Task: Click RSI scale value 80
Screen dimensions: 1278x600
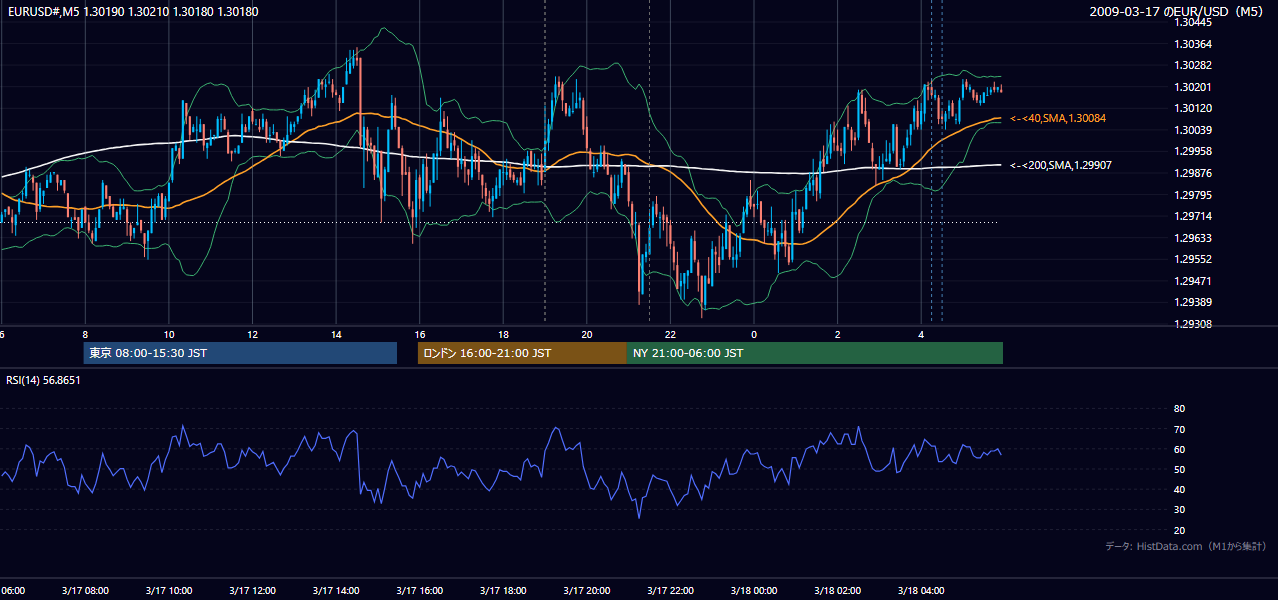Action: click(1179, 409)
